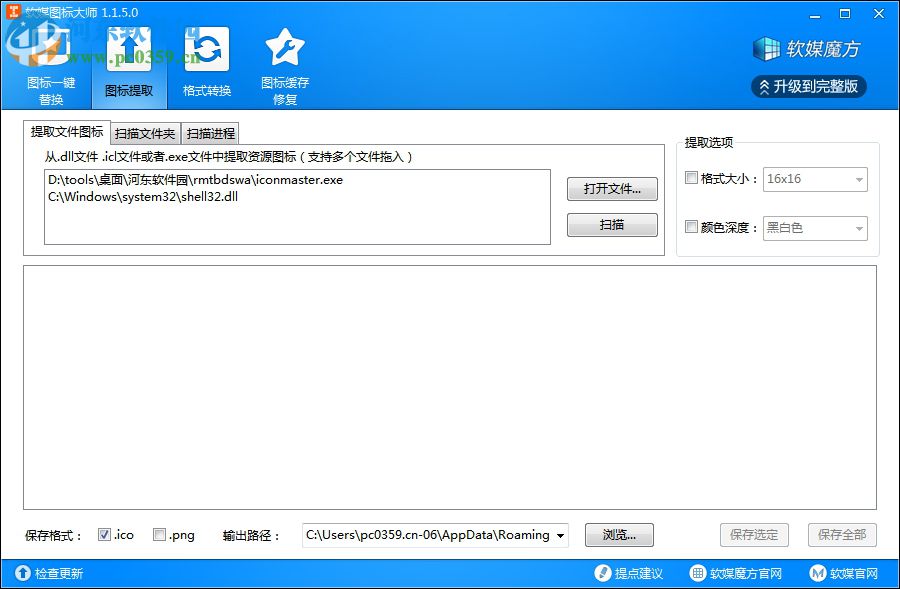Click the 检查更新 icon in status bar
The image size is (900, 589).
pos(22,573)
